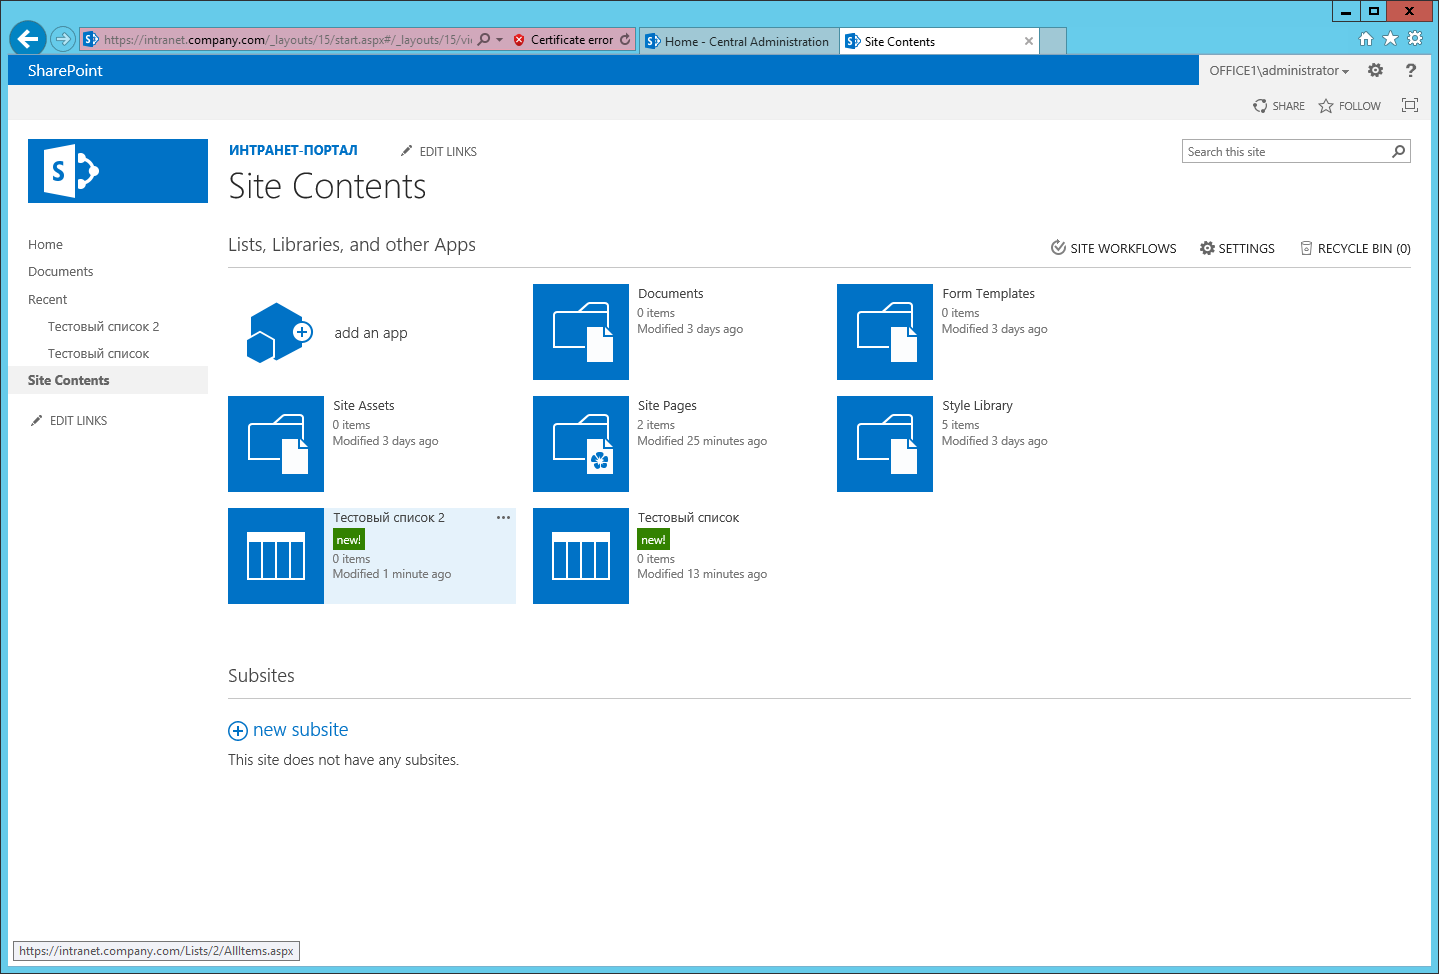Open the Site Pages library tile icon
The image size is (1439, 974).
[581, 444]
